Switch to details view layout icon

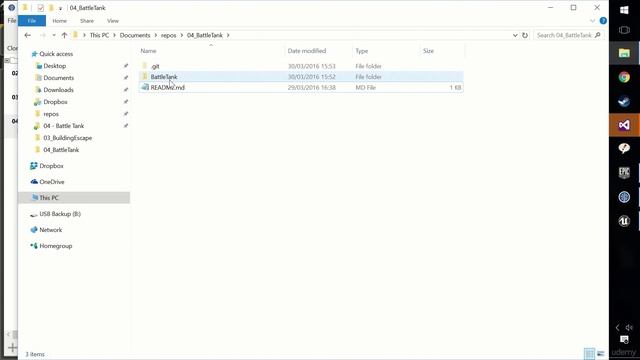pos(589,353)
